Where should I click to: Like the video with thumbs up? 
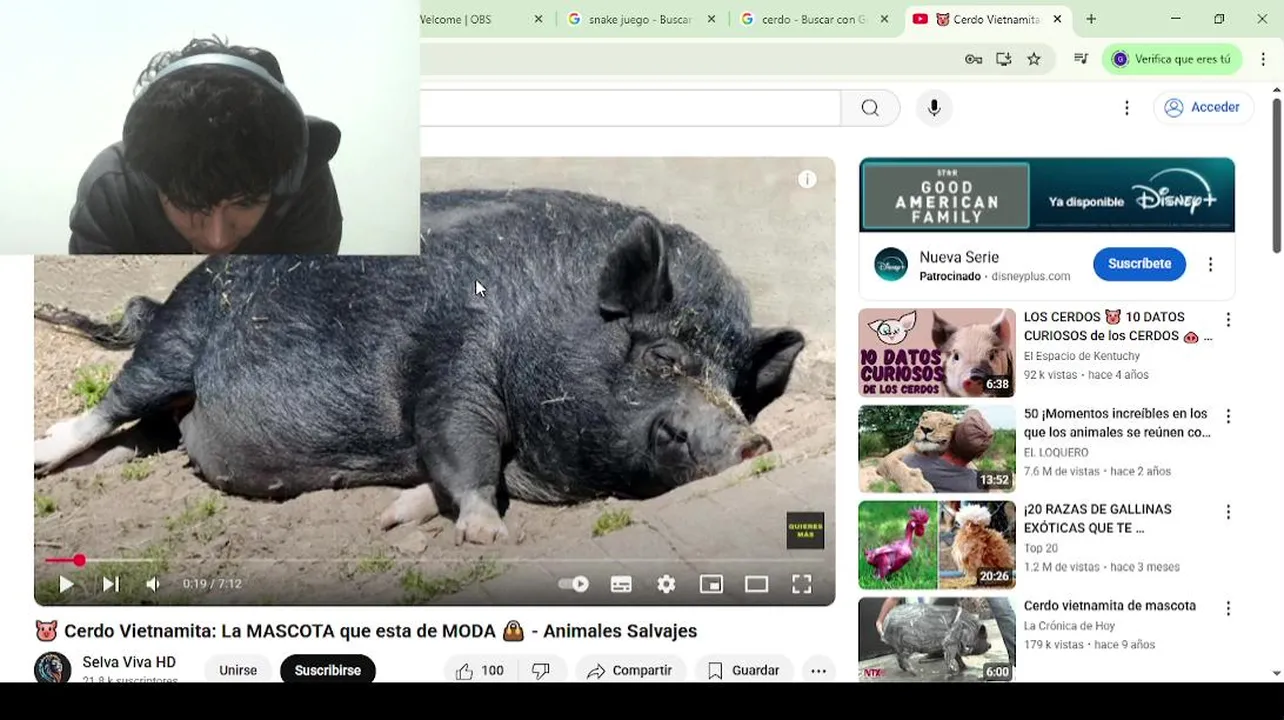[480, 671]
